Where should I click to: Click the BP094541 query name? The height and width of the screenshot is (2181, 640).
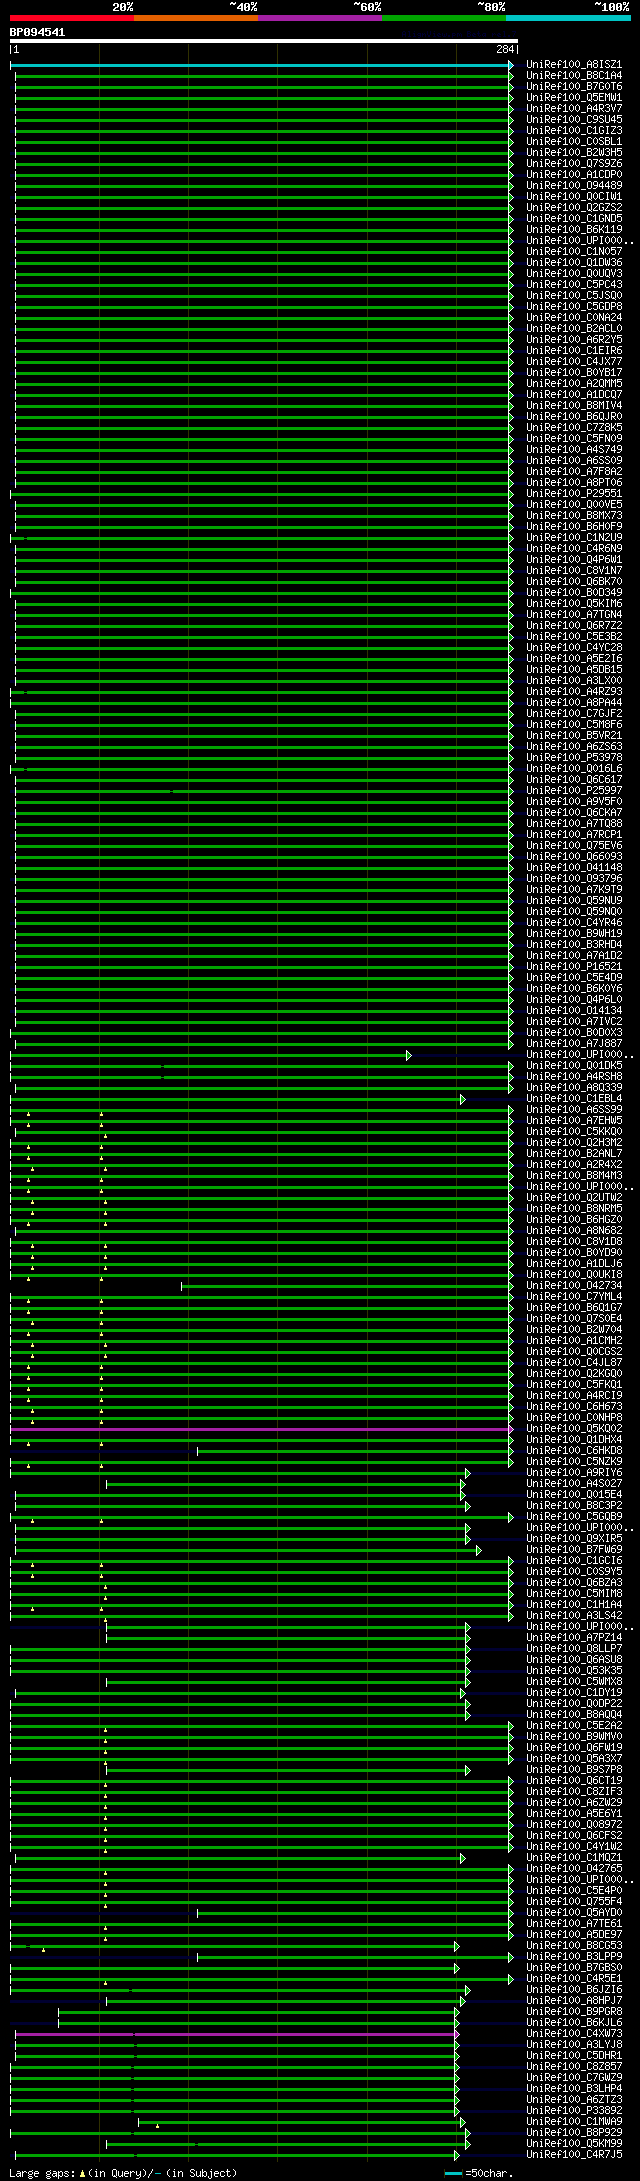(x=38, y=32)
